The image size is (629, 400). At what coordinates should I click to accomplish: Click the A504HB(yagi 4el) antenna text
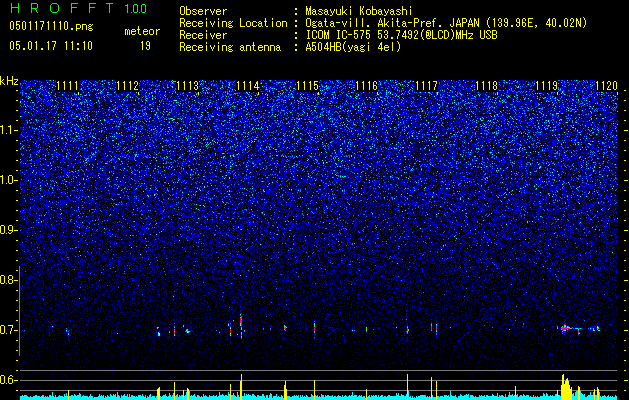[353, 47]
